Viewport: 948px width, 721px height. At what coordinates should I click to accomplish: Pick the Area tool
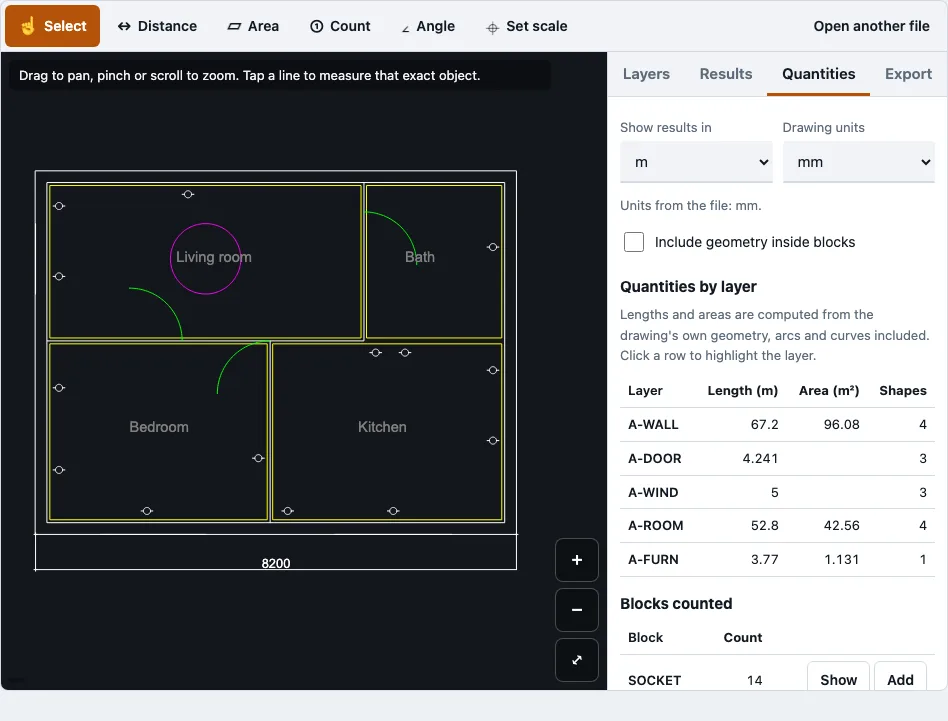[253, 26]
